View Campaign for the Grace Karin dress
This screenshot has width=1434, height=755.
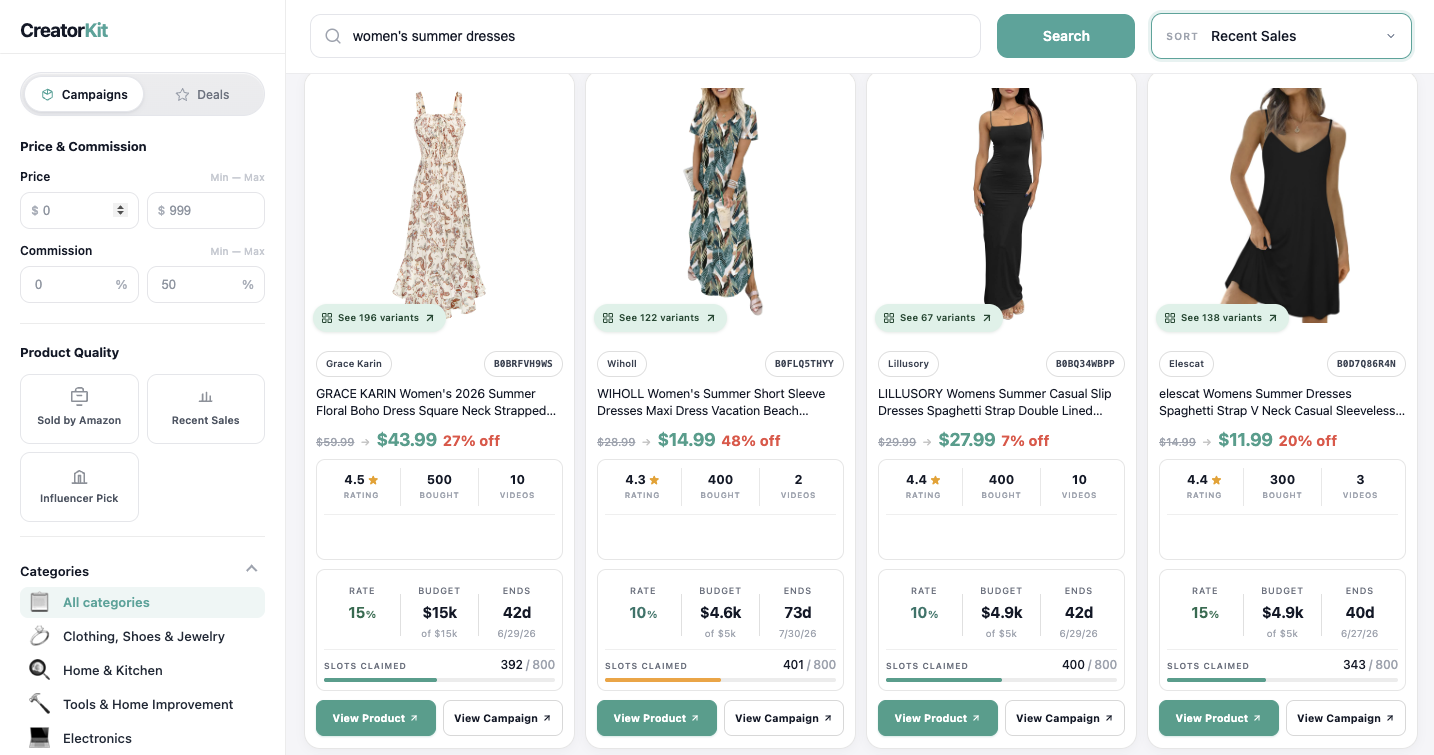coord(503,718)
